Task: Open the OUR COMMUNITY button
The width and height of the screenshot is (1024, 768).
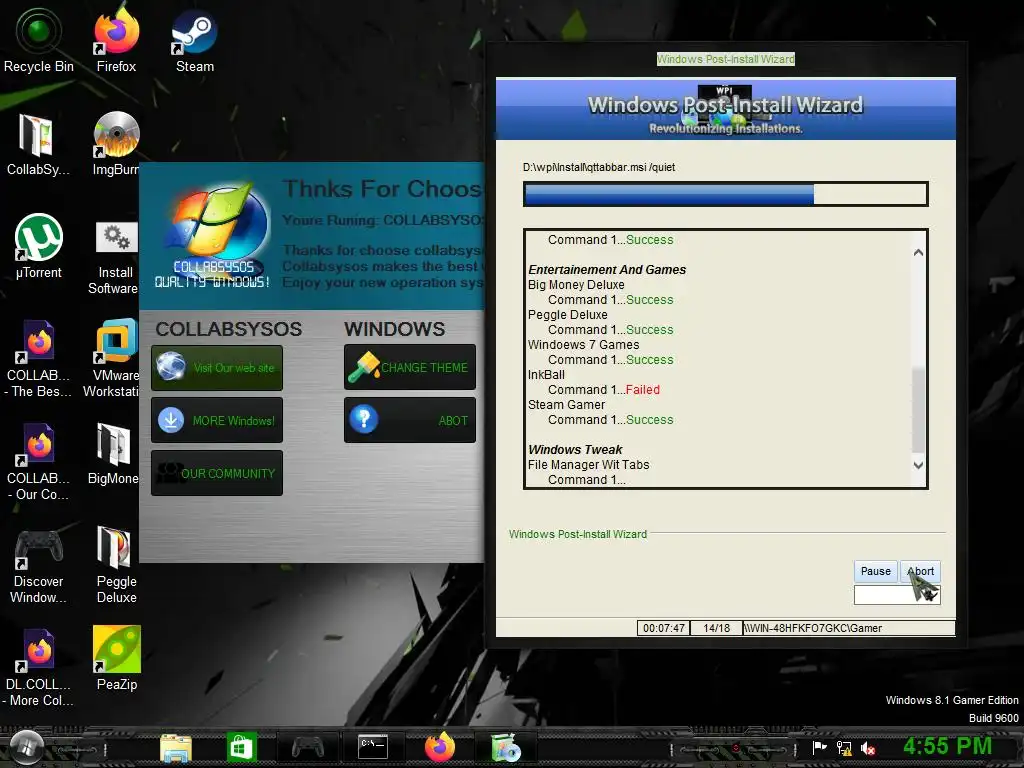Action: 217,473
